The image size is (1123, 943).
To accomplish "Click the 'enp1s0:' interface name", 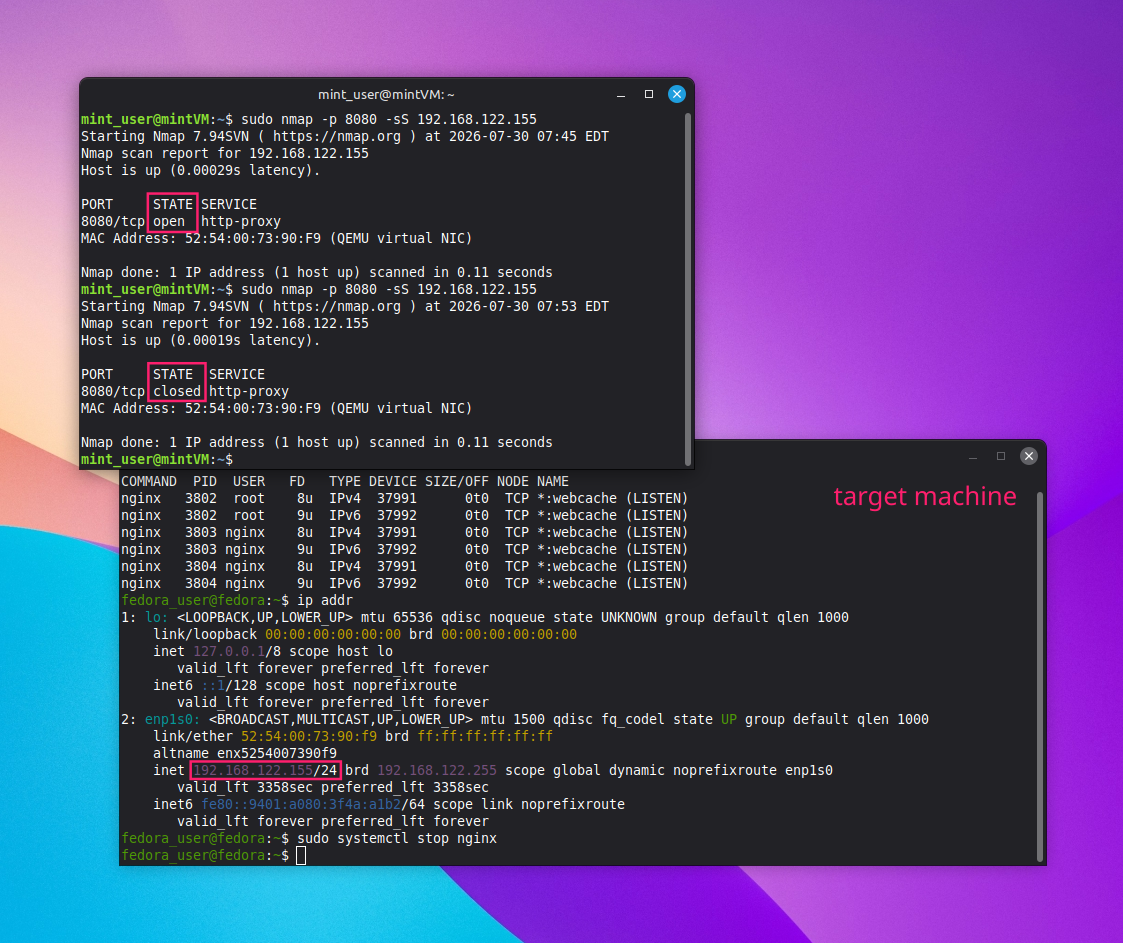I will coord(173,720).
